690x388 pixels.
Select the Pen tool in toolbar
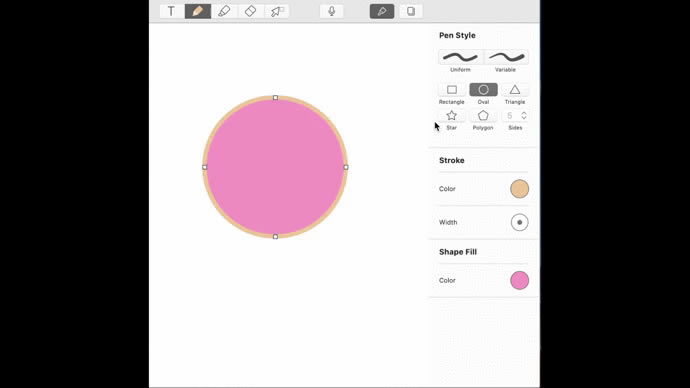coord(198,11)
